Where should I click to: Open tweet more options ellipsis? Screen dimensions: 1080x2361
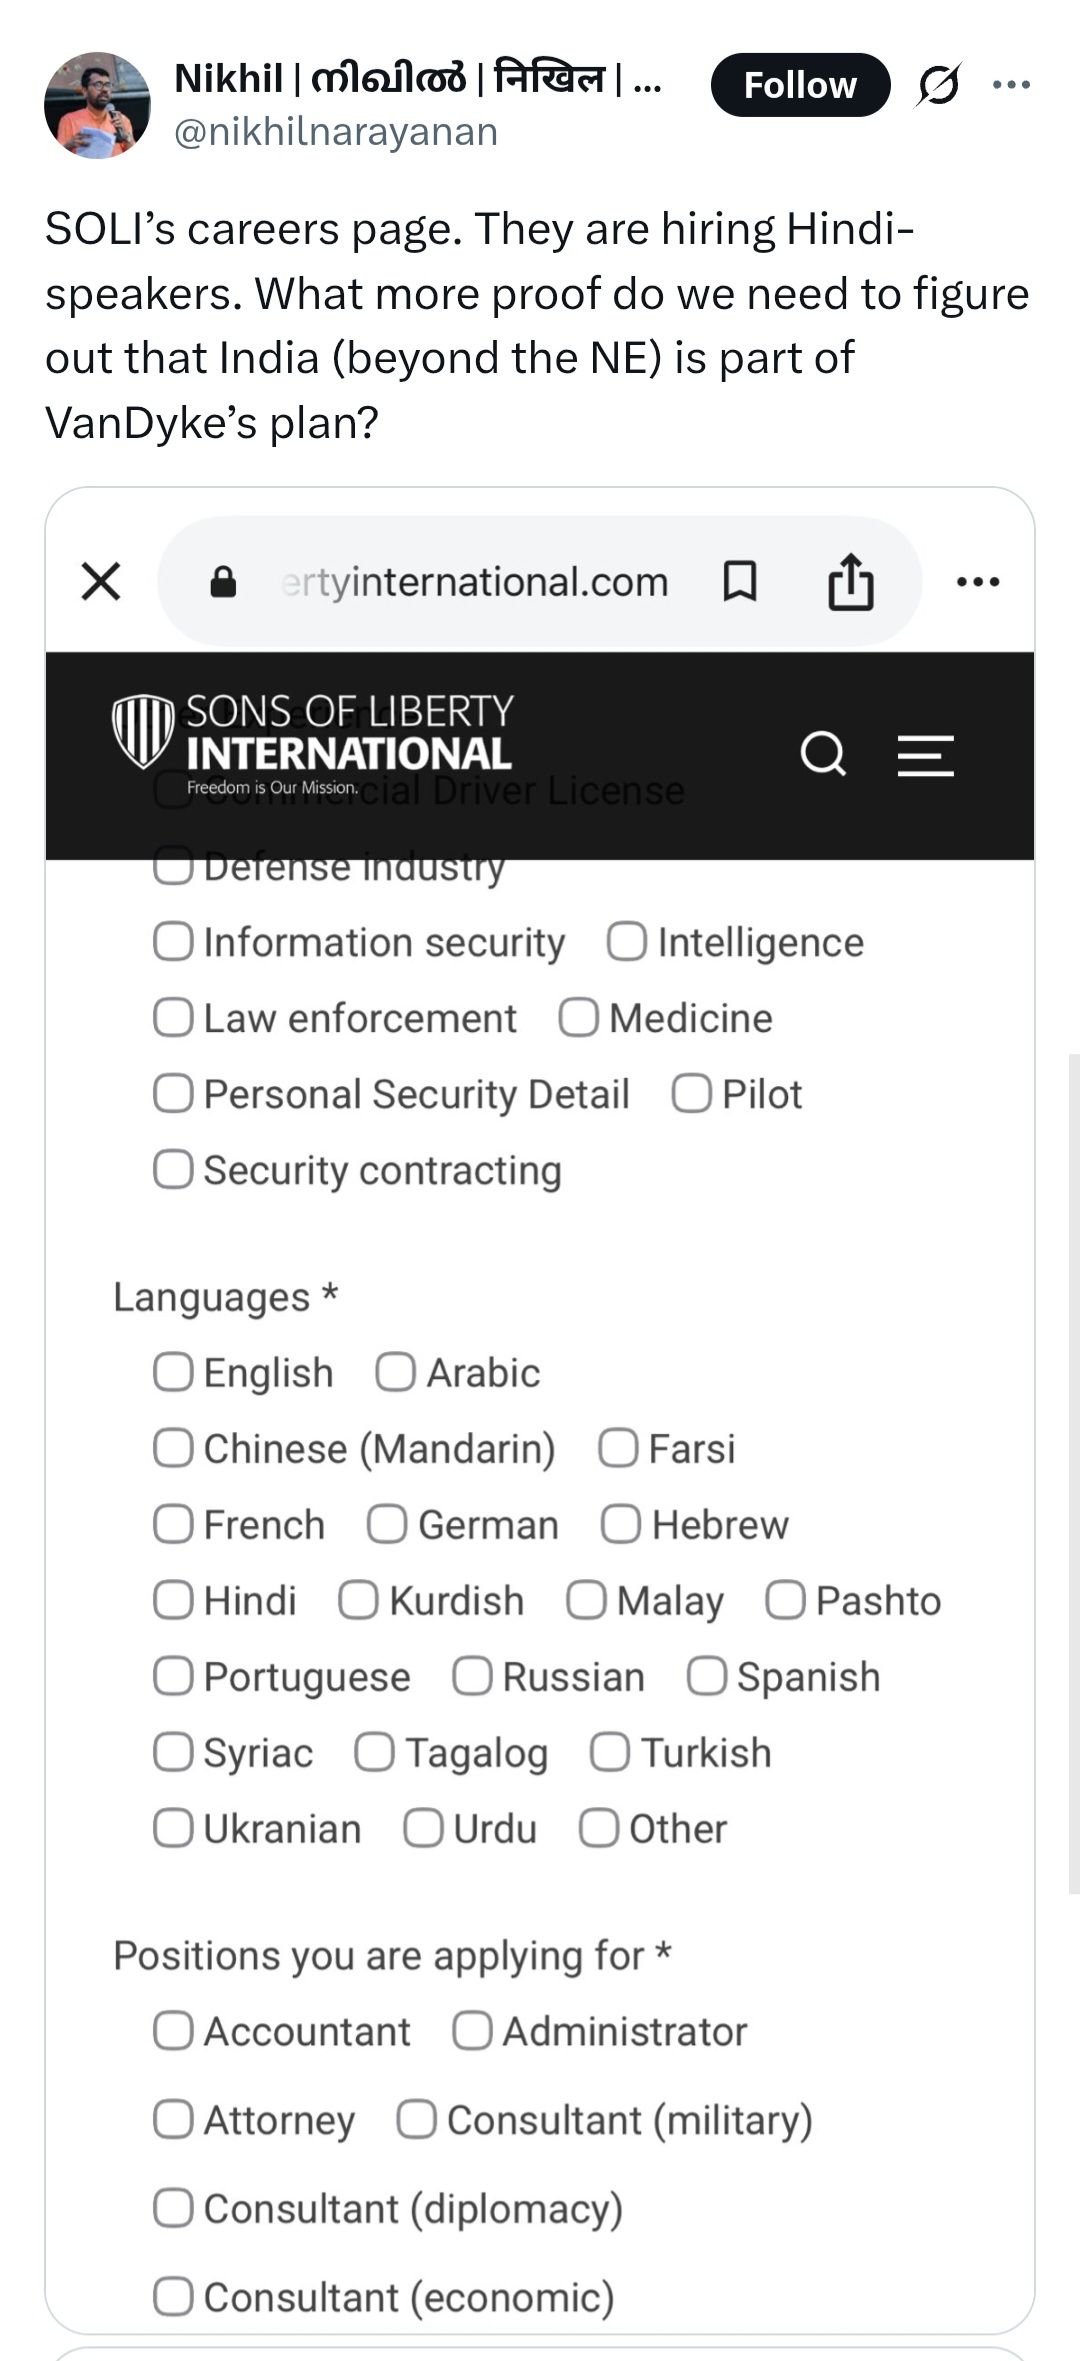pos(1011,85)
